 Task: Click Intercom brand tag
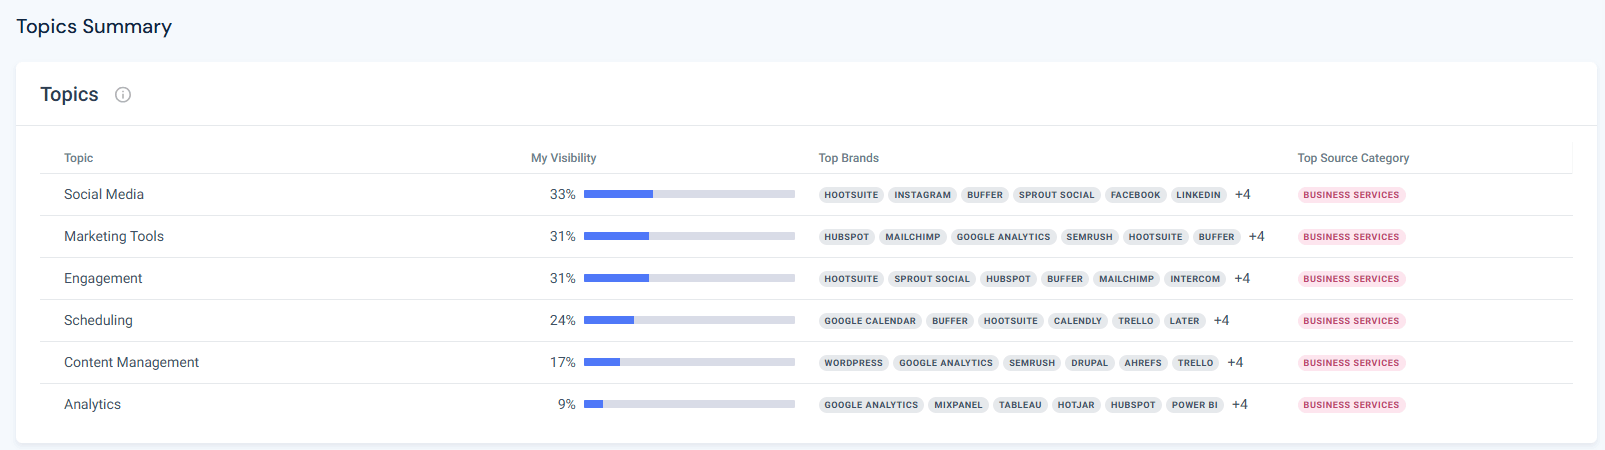1195,279
